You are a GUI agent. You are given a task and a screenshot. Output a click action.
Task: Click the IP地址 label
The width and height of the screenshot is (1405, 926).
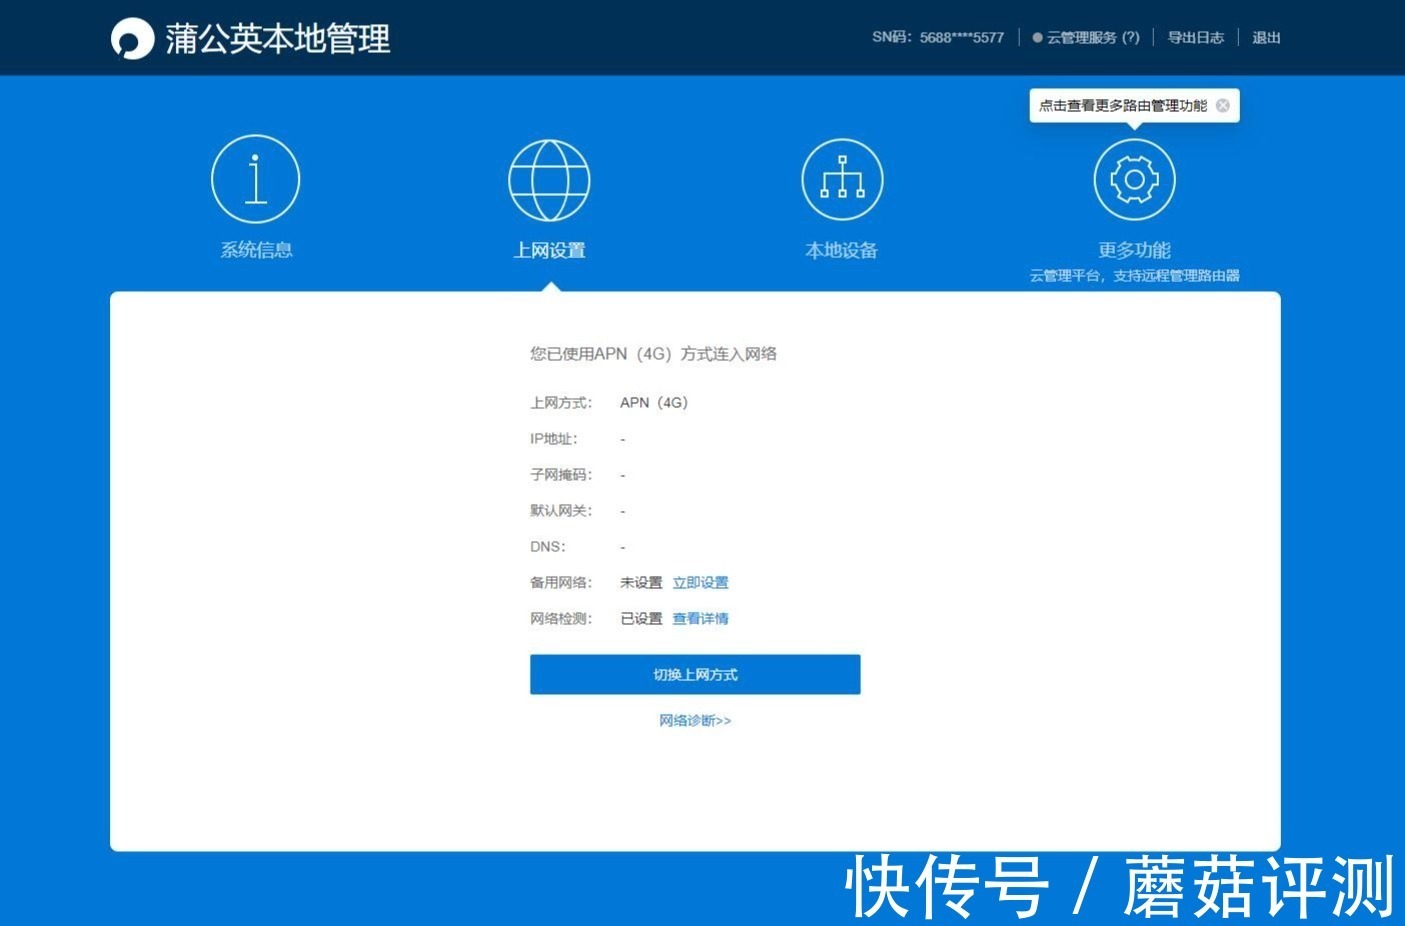coord(554,438)
